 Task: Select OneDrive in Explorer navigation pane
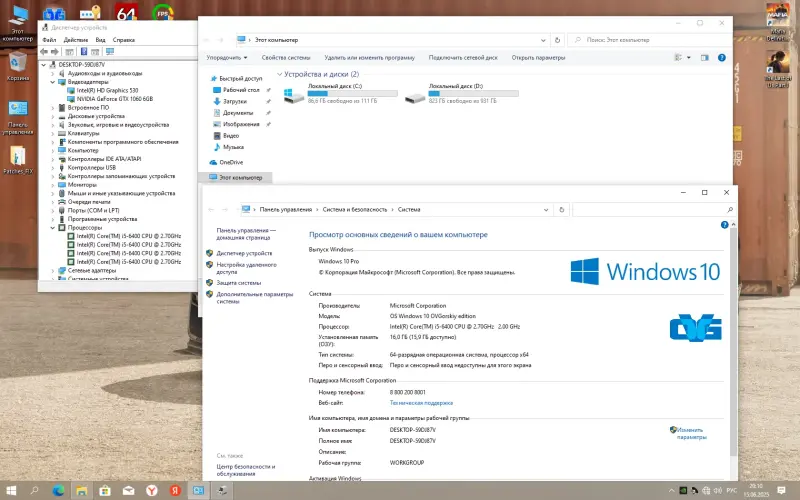point(231,162)
